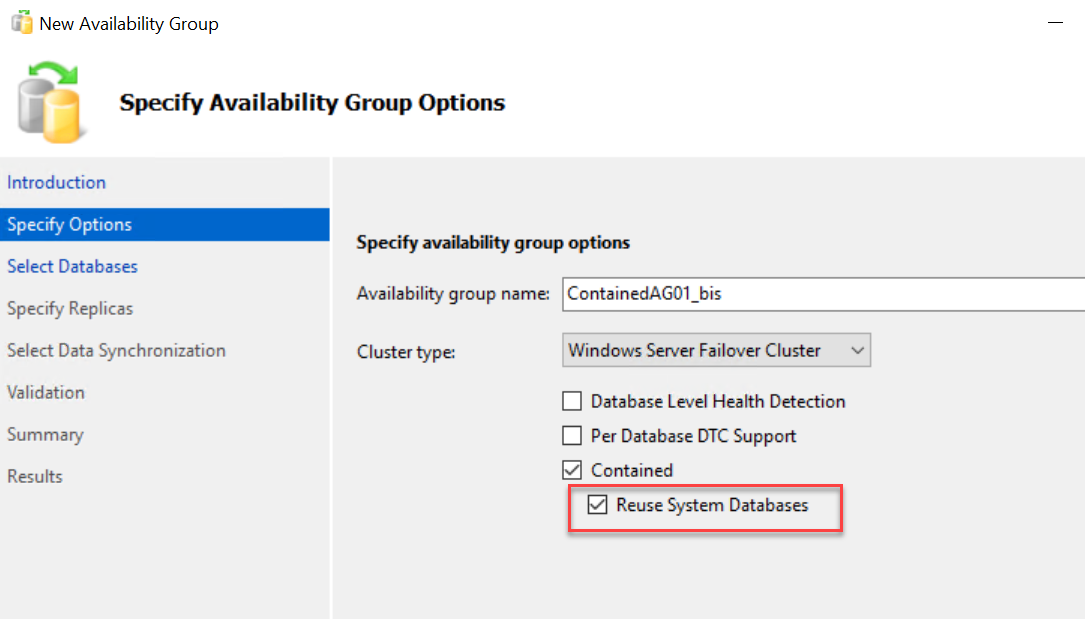
Task: Minimize the New Availability Group window
Action: pos(1053,22)
